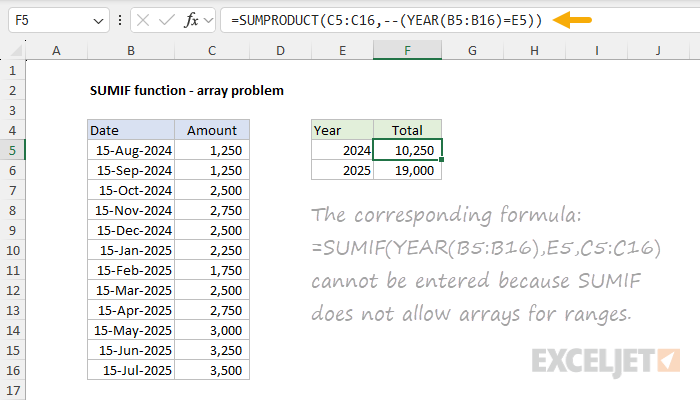This screenshot has height=400, width=700.
Task: Click amount 1,250 in the Aug-2024 row
Action: [x=212, y=150]
